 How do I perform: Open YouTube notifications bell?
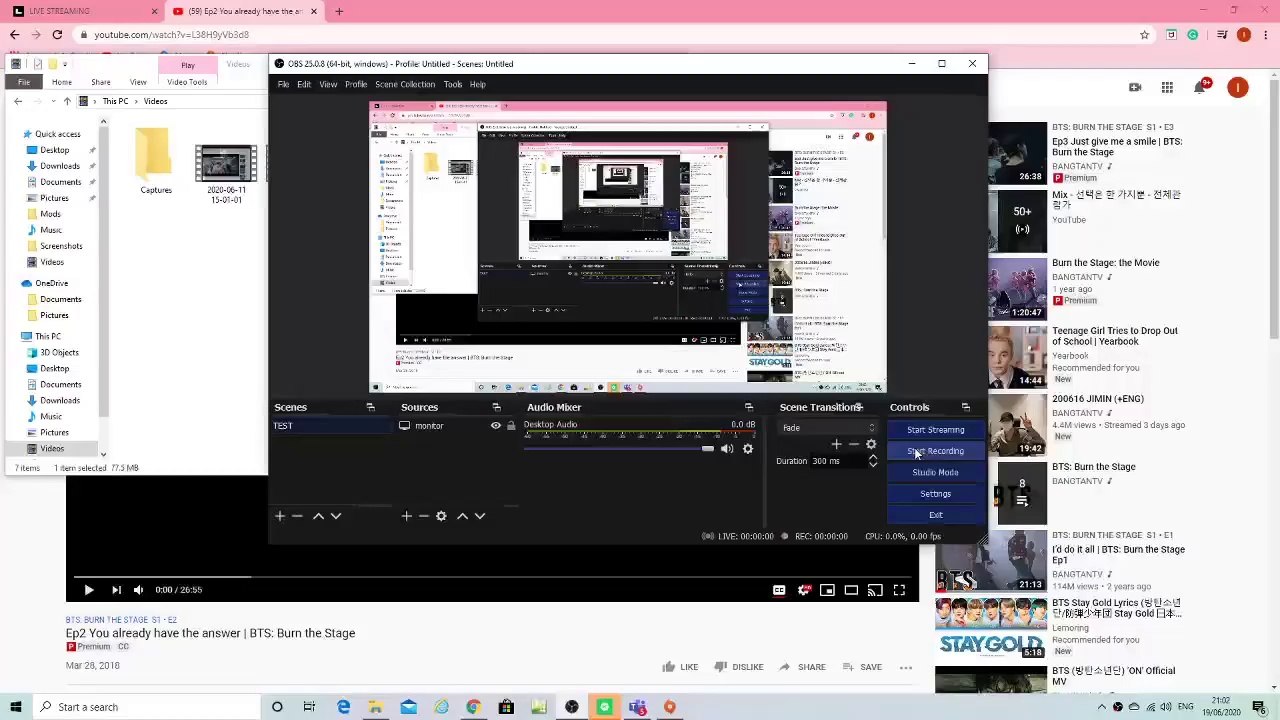tap(1199, 88)
